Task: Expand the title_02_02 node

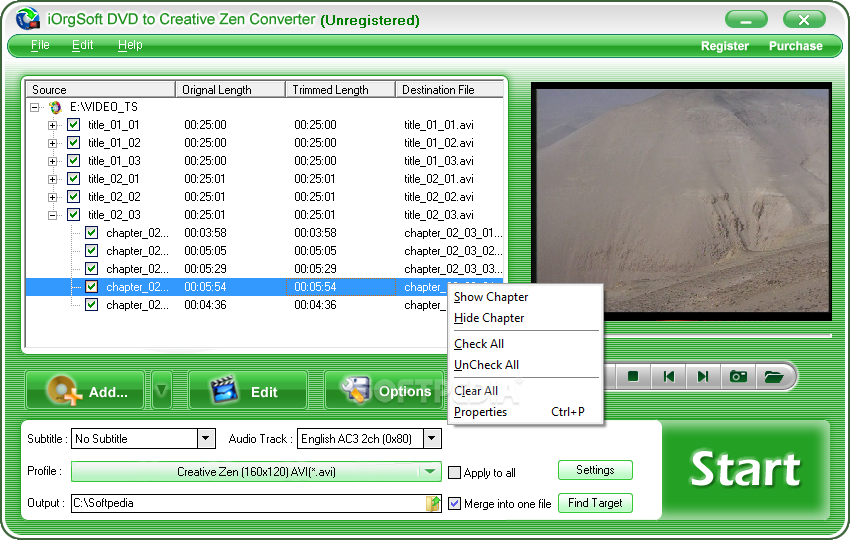Action: (53, 197)
